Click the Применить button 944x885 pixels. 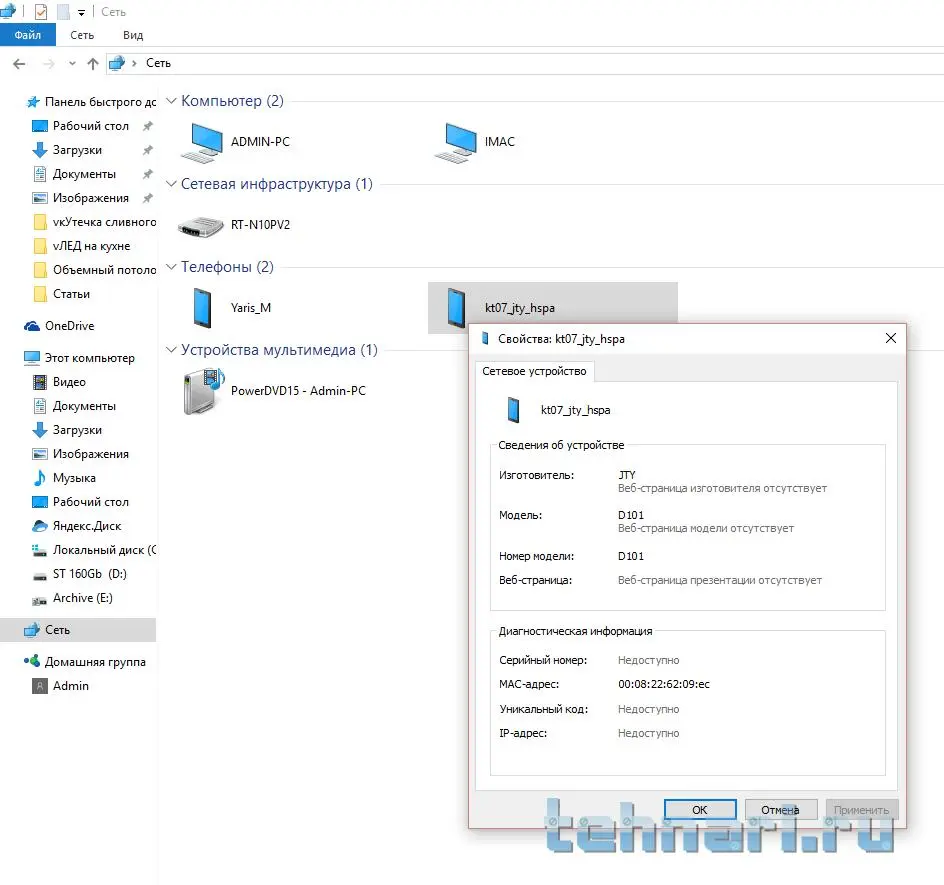[862, 810]
